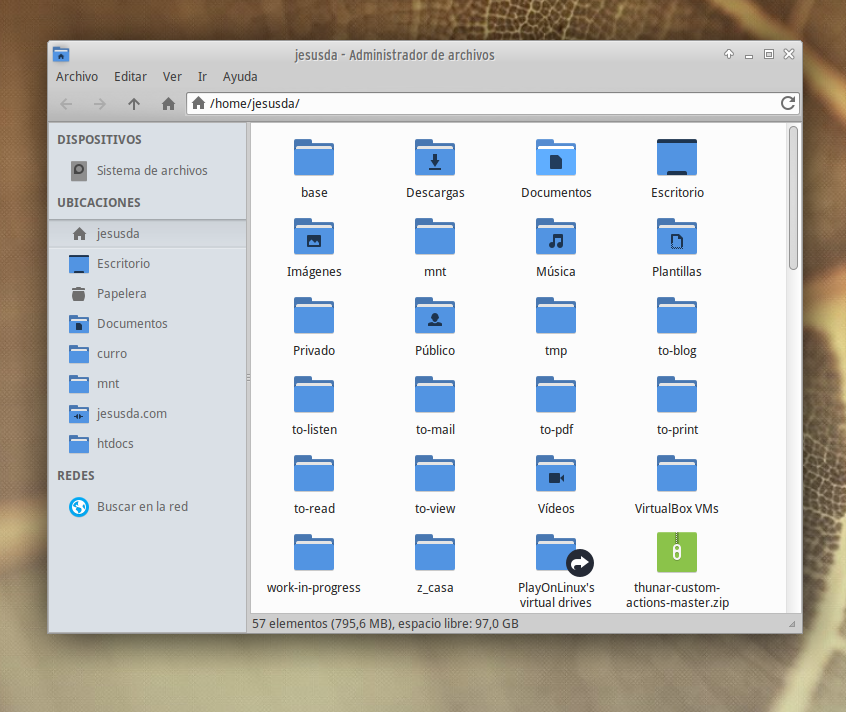The height and width of the screenshot is (712, 846).
Task: Open the VirtualBox VMs folder
Action: pyautogui.click(x=677, y=473)
